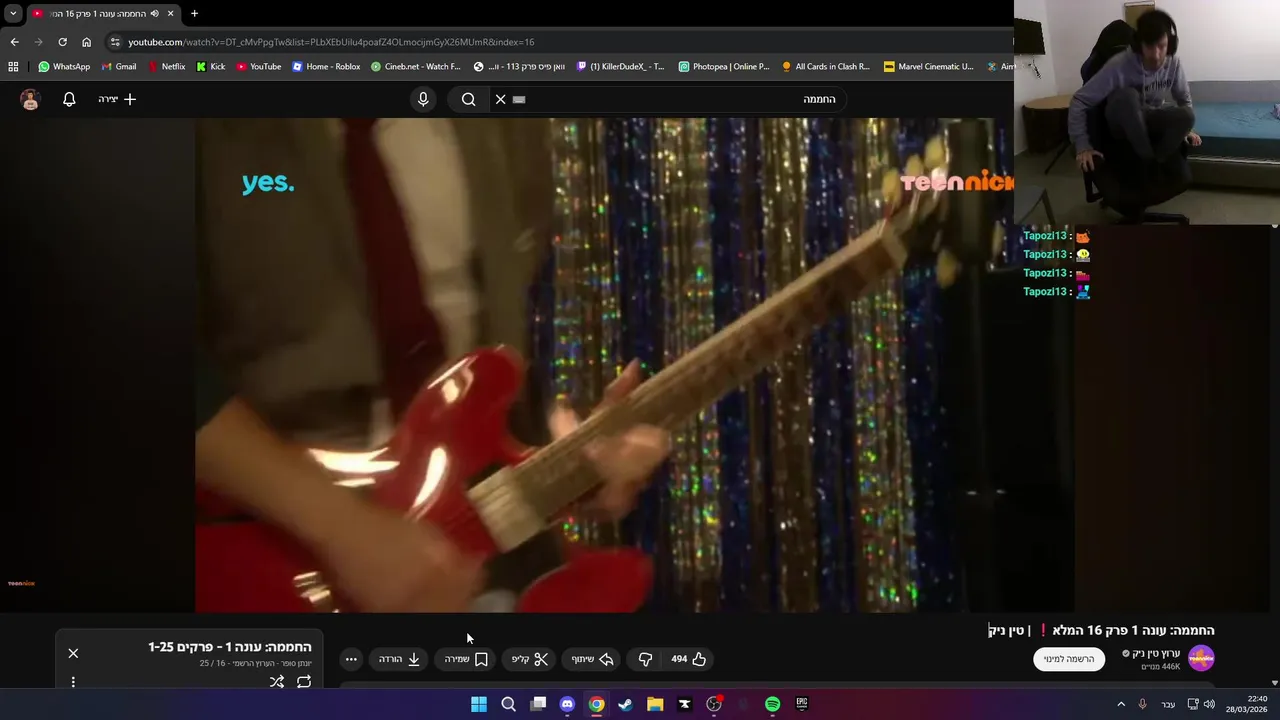Viewport: 1280px width, 720px height.
Task: Open the tab search dropdown arrow
Action: click(x=13, y=13)
